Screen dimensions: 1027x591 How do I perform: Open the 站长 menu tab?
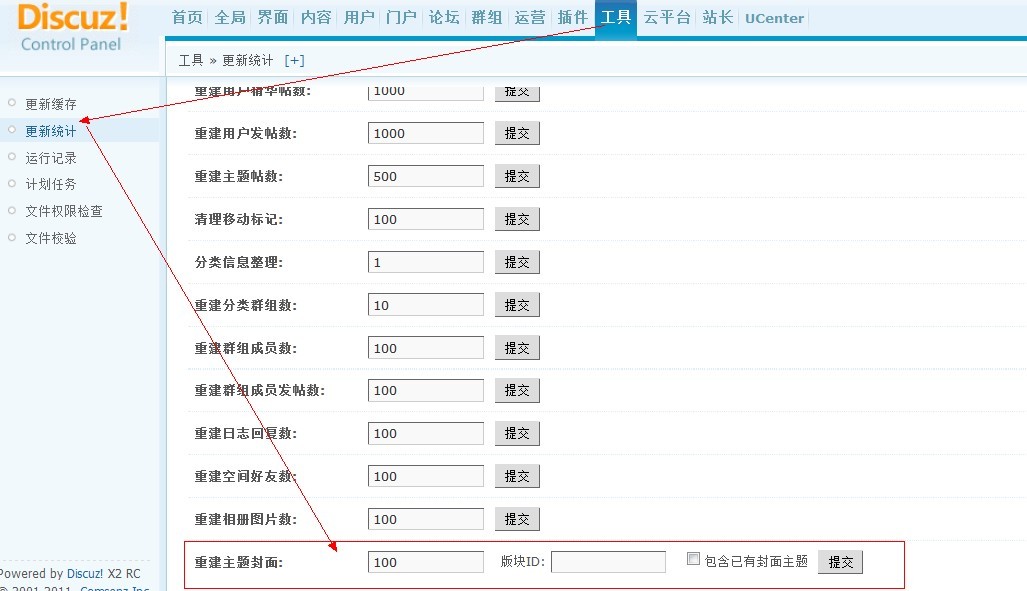pos(718,17)
